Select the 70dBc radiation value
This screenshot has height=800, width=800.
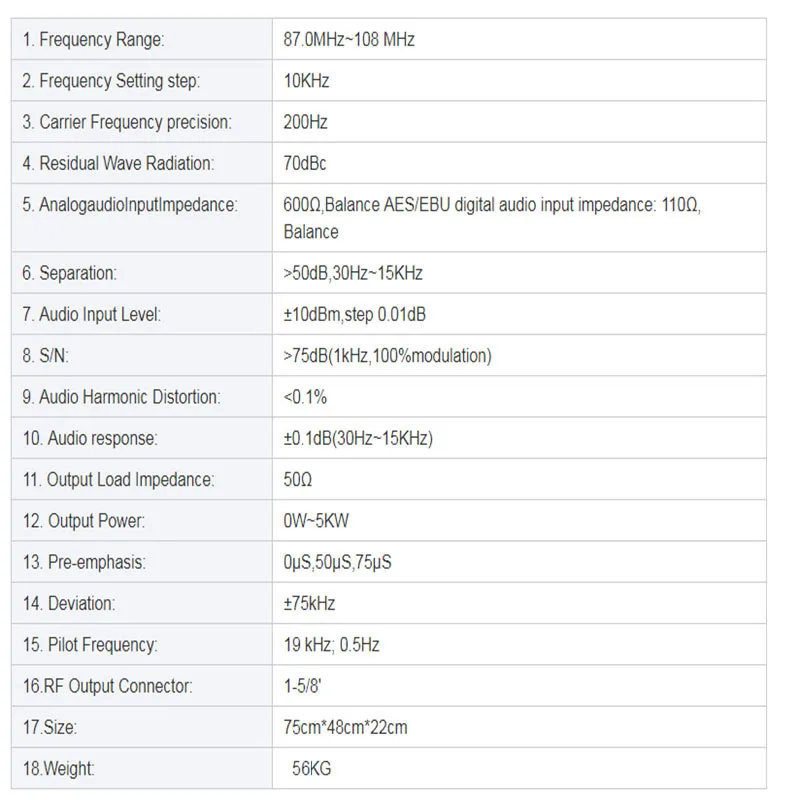click(x=305, y=163)
